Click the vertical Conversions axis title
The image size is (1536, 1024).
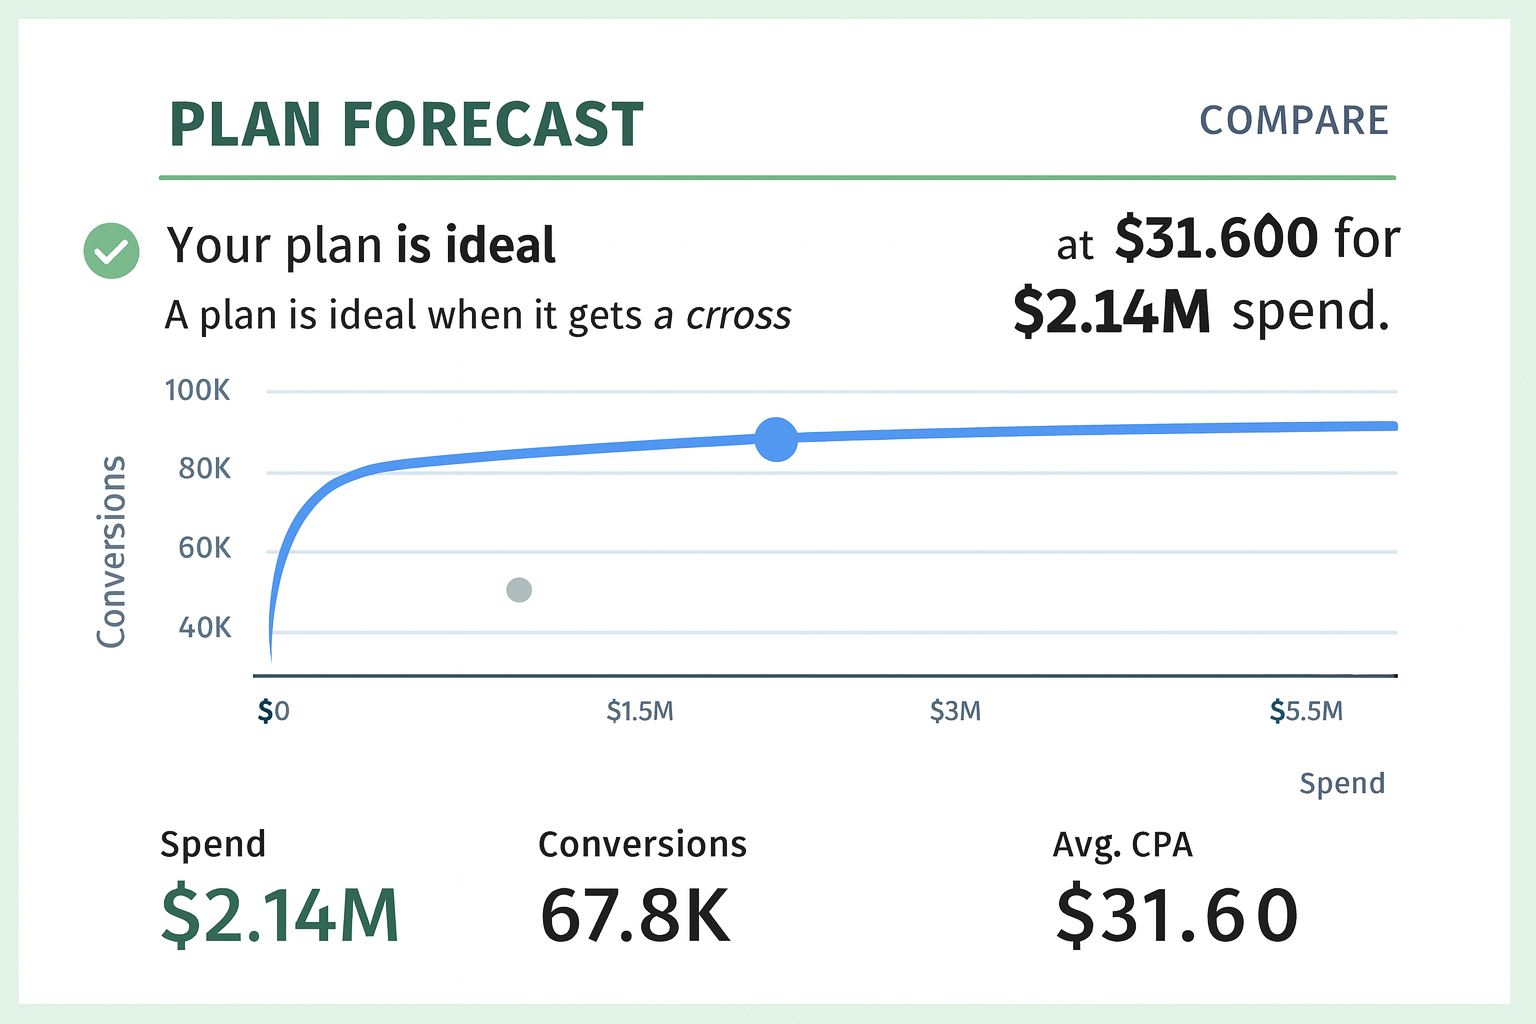coord(111,551)
